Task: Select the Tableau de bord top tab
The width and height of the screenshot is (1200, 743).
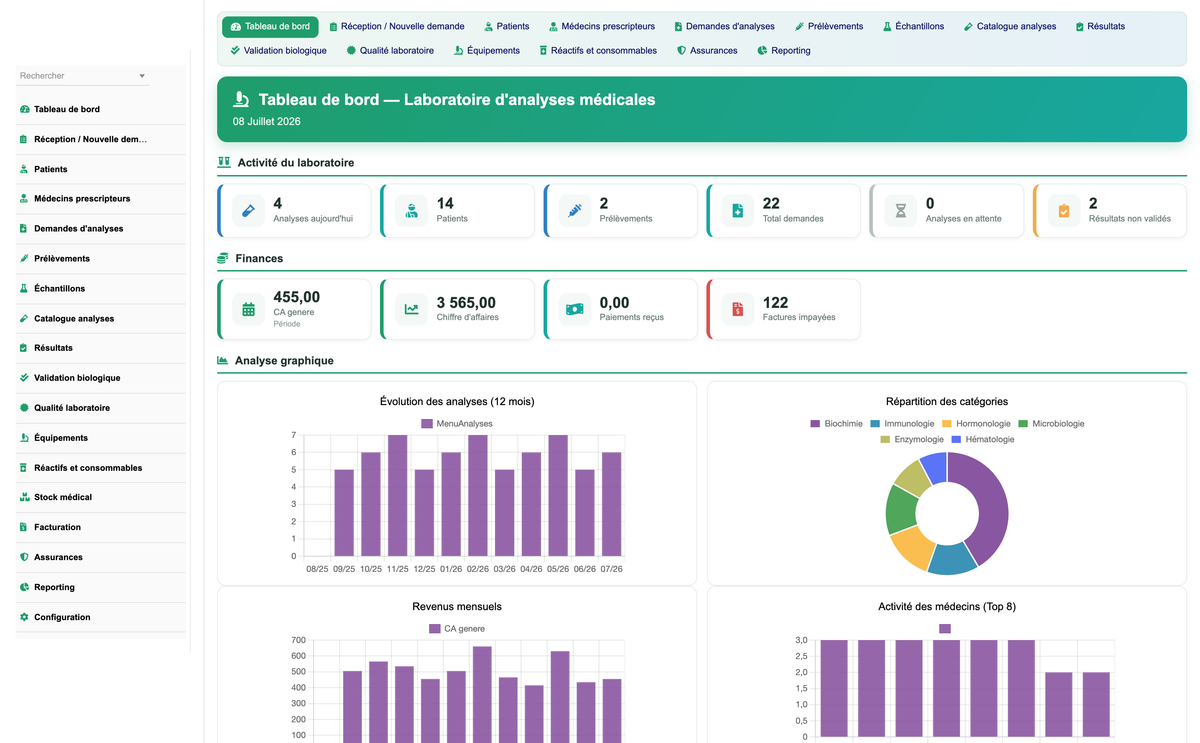Action: (x=270, y=27)
